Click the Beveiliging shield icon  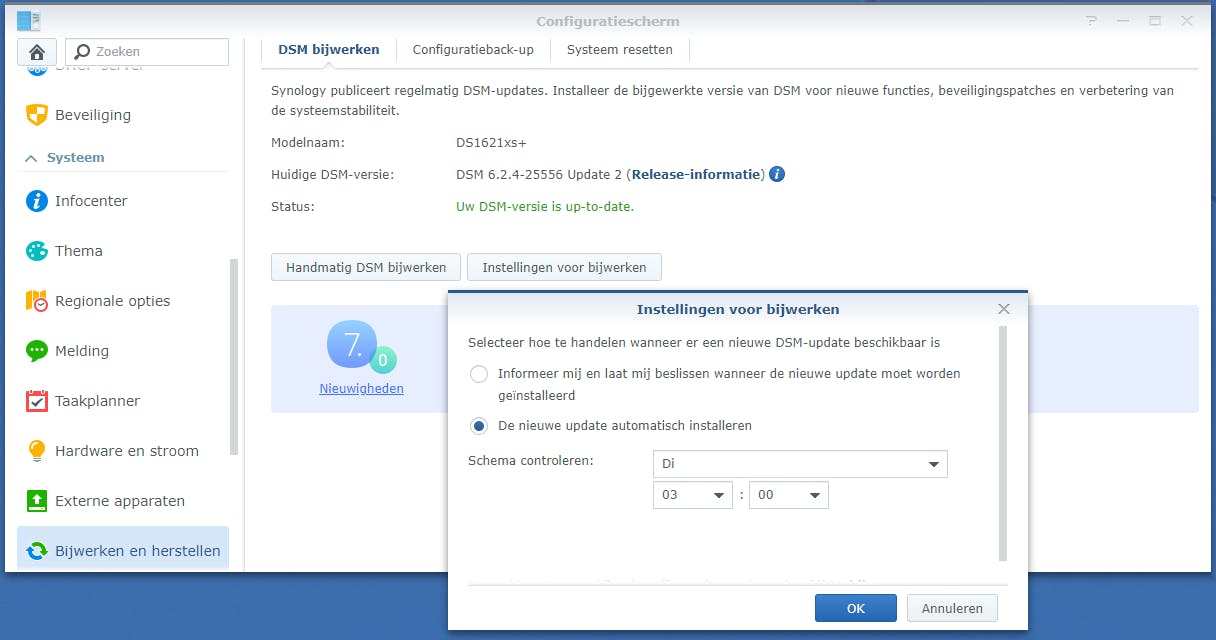click(x=37, y=114)
